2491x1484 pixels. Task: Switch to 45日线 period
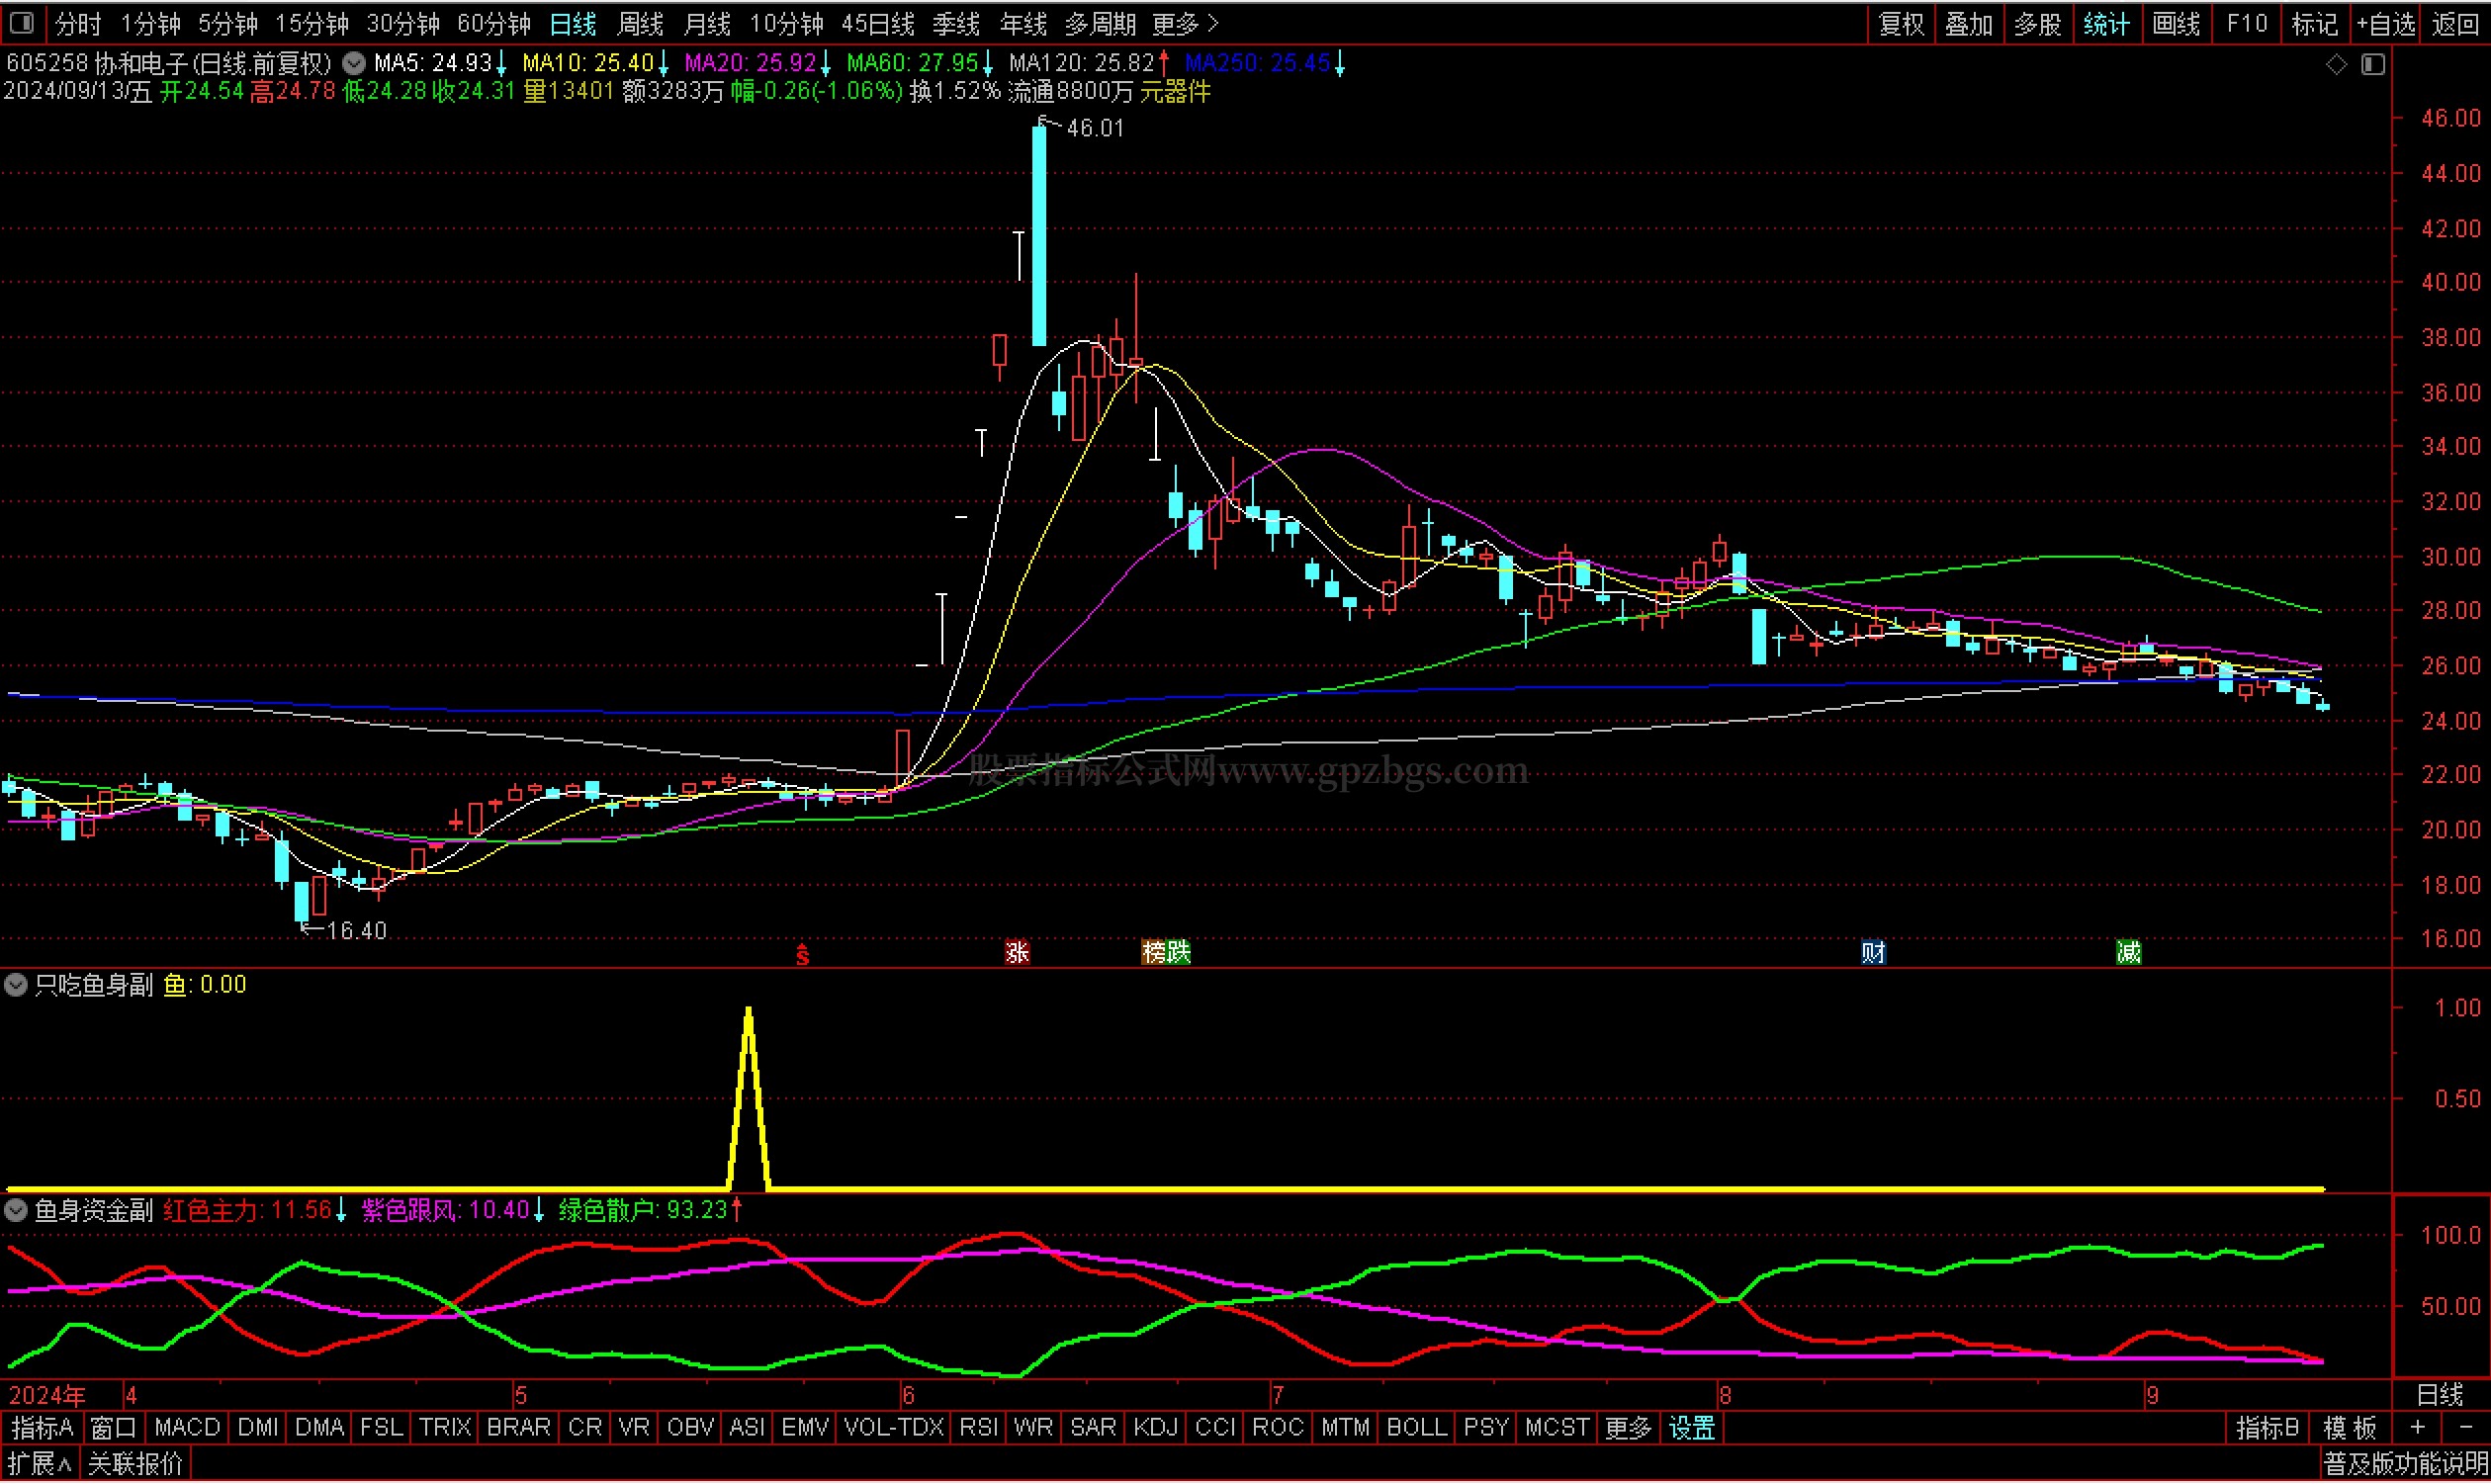pyautogui.click(x=878, y=23)
